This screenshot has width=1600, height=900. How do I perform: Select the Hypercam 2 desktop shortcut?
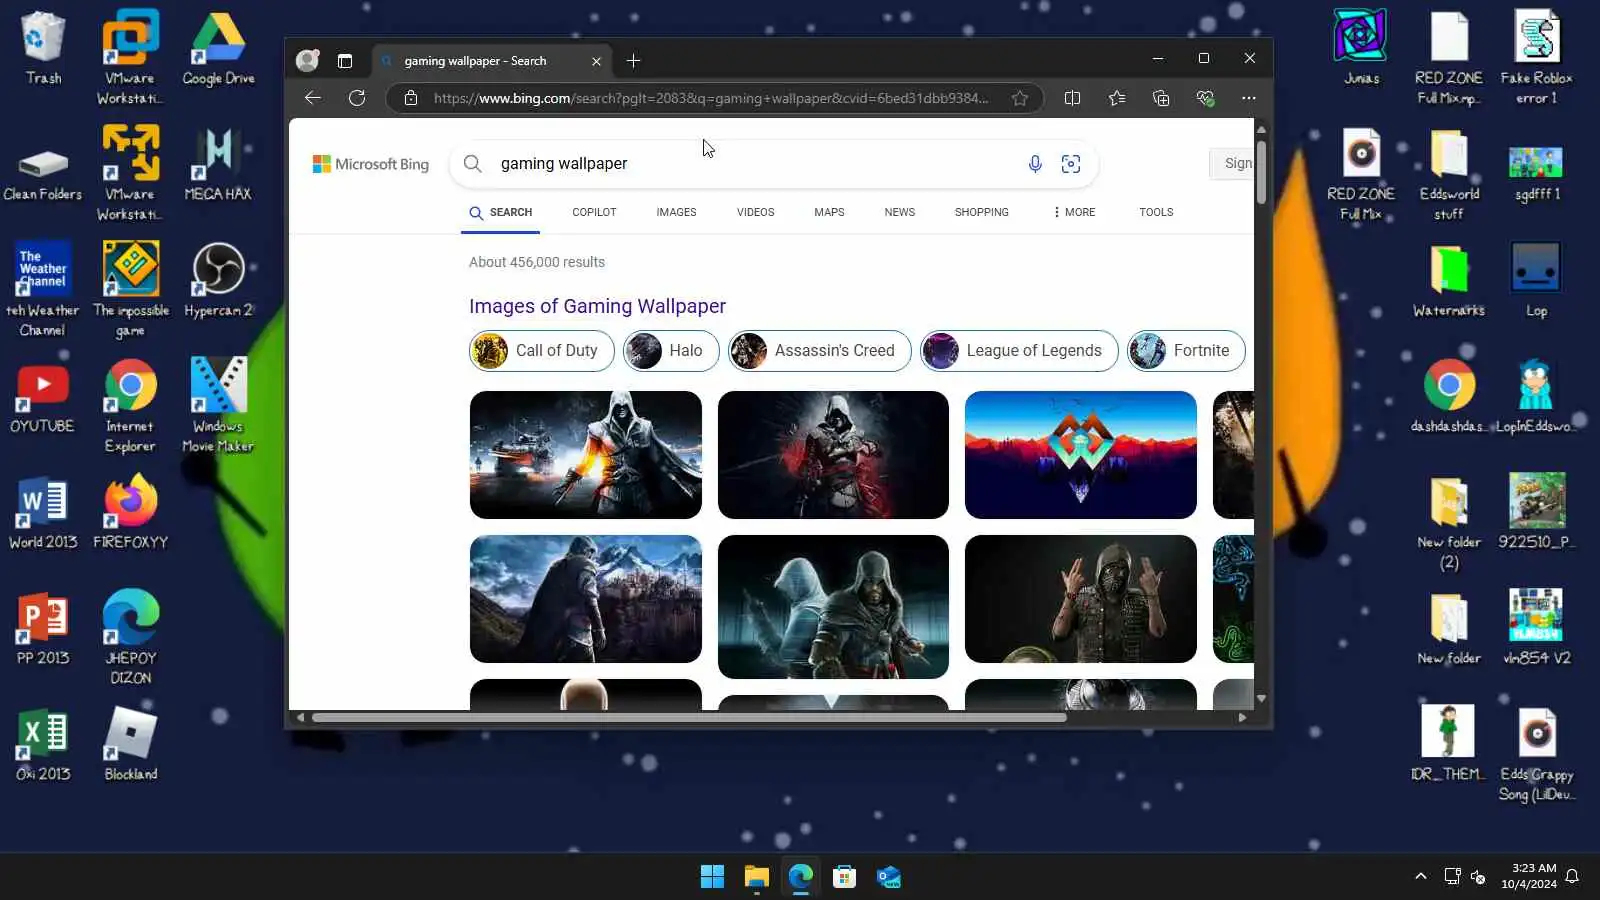click(x=218, y=280)
